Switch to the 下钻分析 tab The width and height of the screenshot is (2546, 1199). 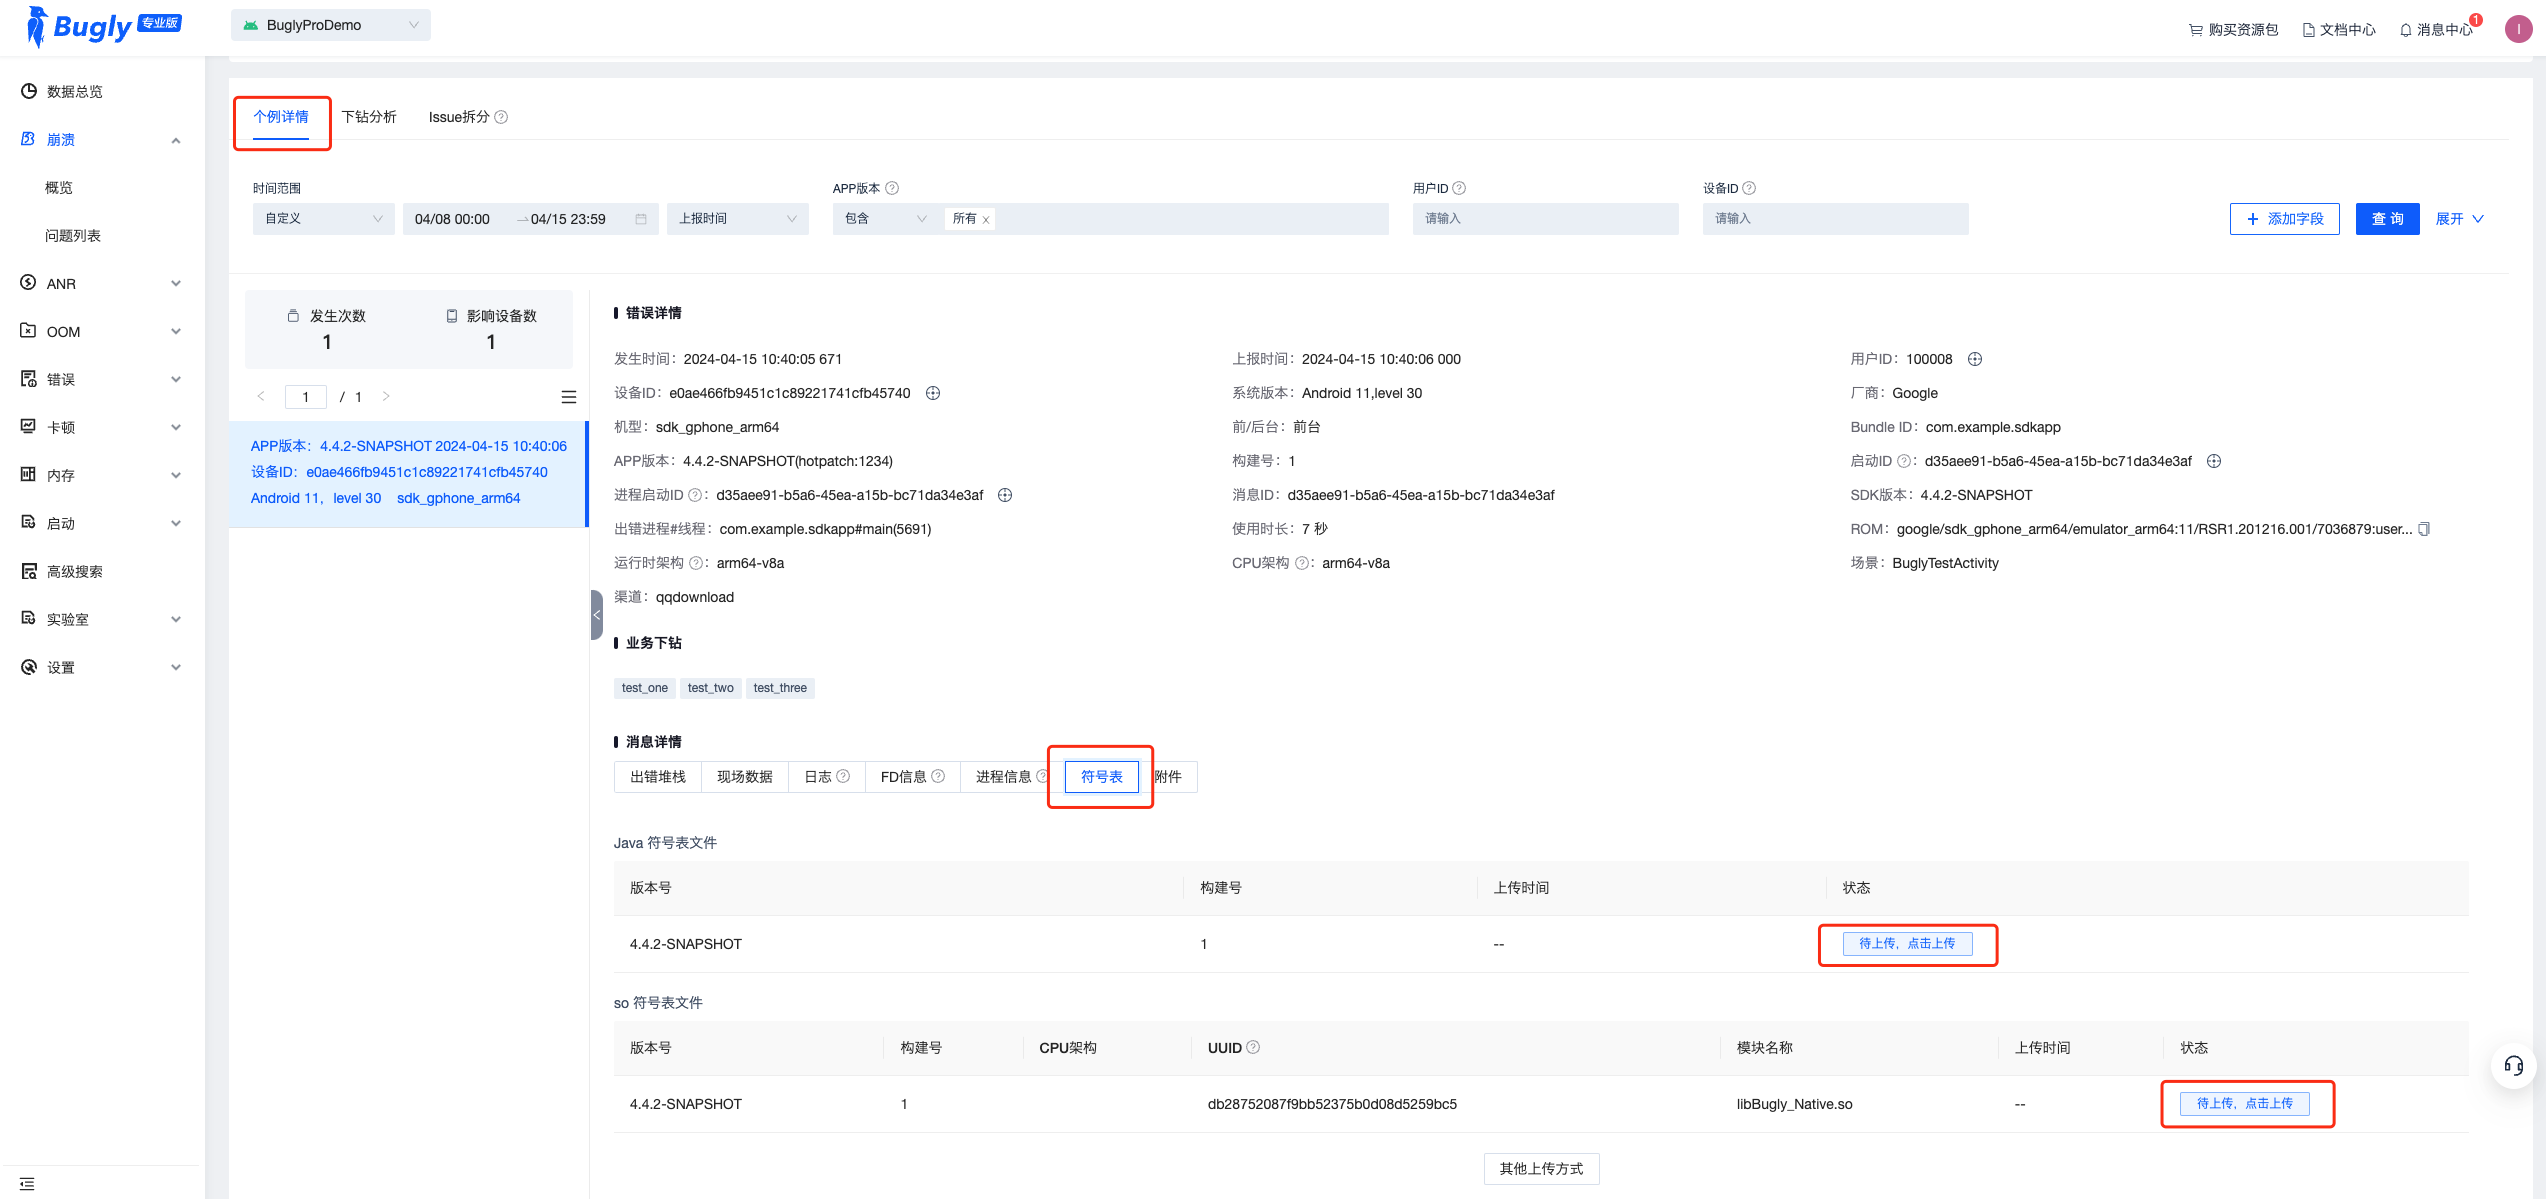pyautogui.click(x=369, y=117)
